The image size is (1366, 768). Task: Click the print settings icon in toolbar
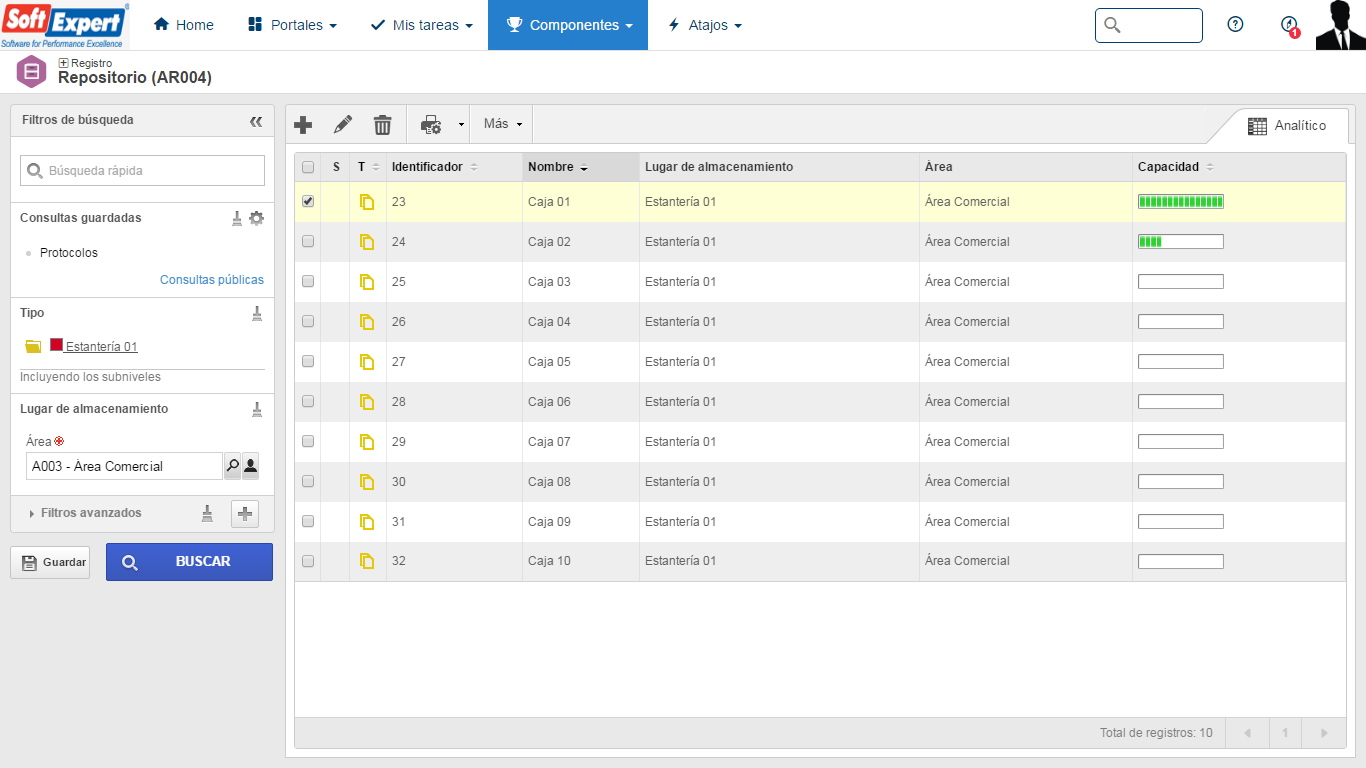tap(431, 124)
